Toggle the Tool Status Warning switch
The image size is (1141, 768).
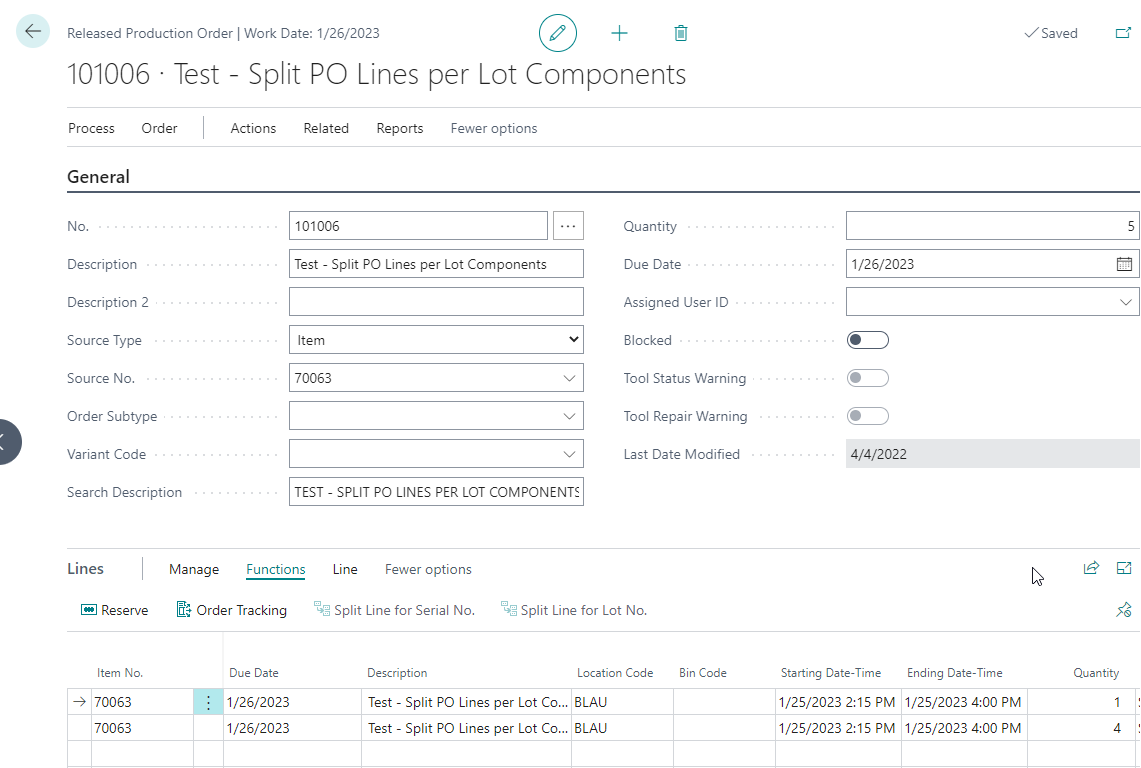tap(867, 378)
